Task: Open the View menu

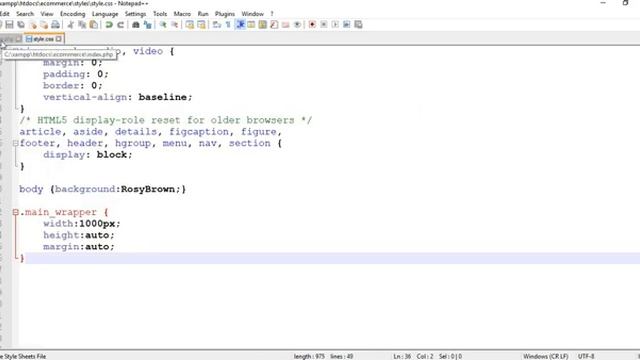Action: [47, 14]
